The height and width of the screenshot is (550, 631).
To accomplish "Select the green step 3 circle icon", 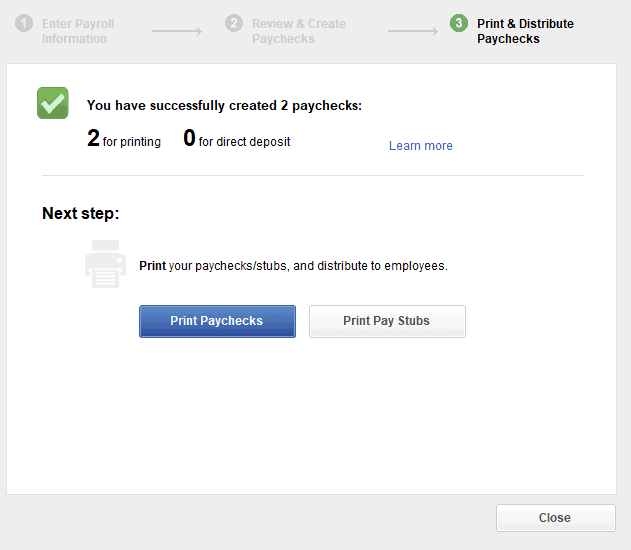I will point(459,23).
